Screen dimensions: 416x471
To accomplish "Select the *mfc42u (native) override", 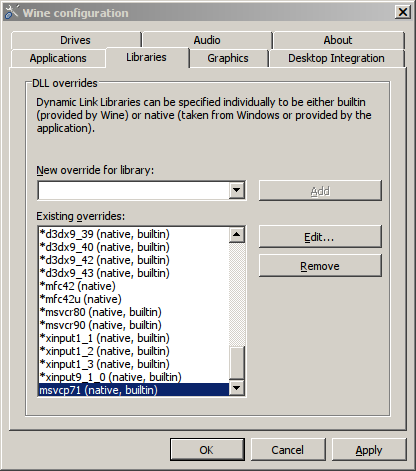I will tap(134, 299).
